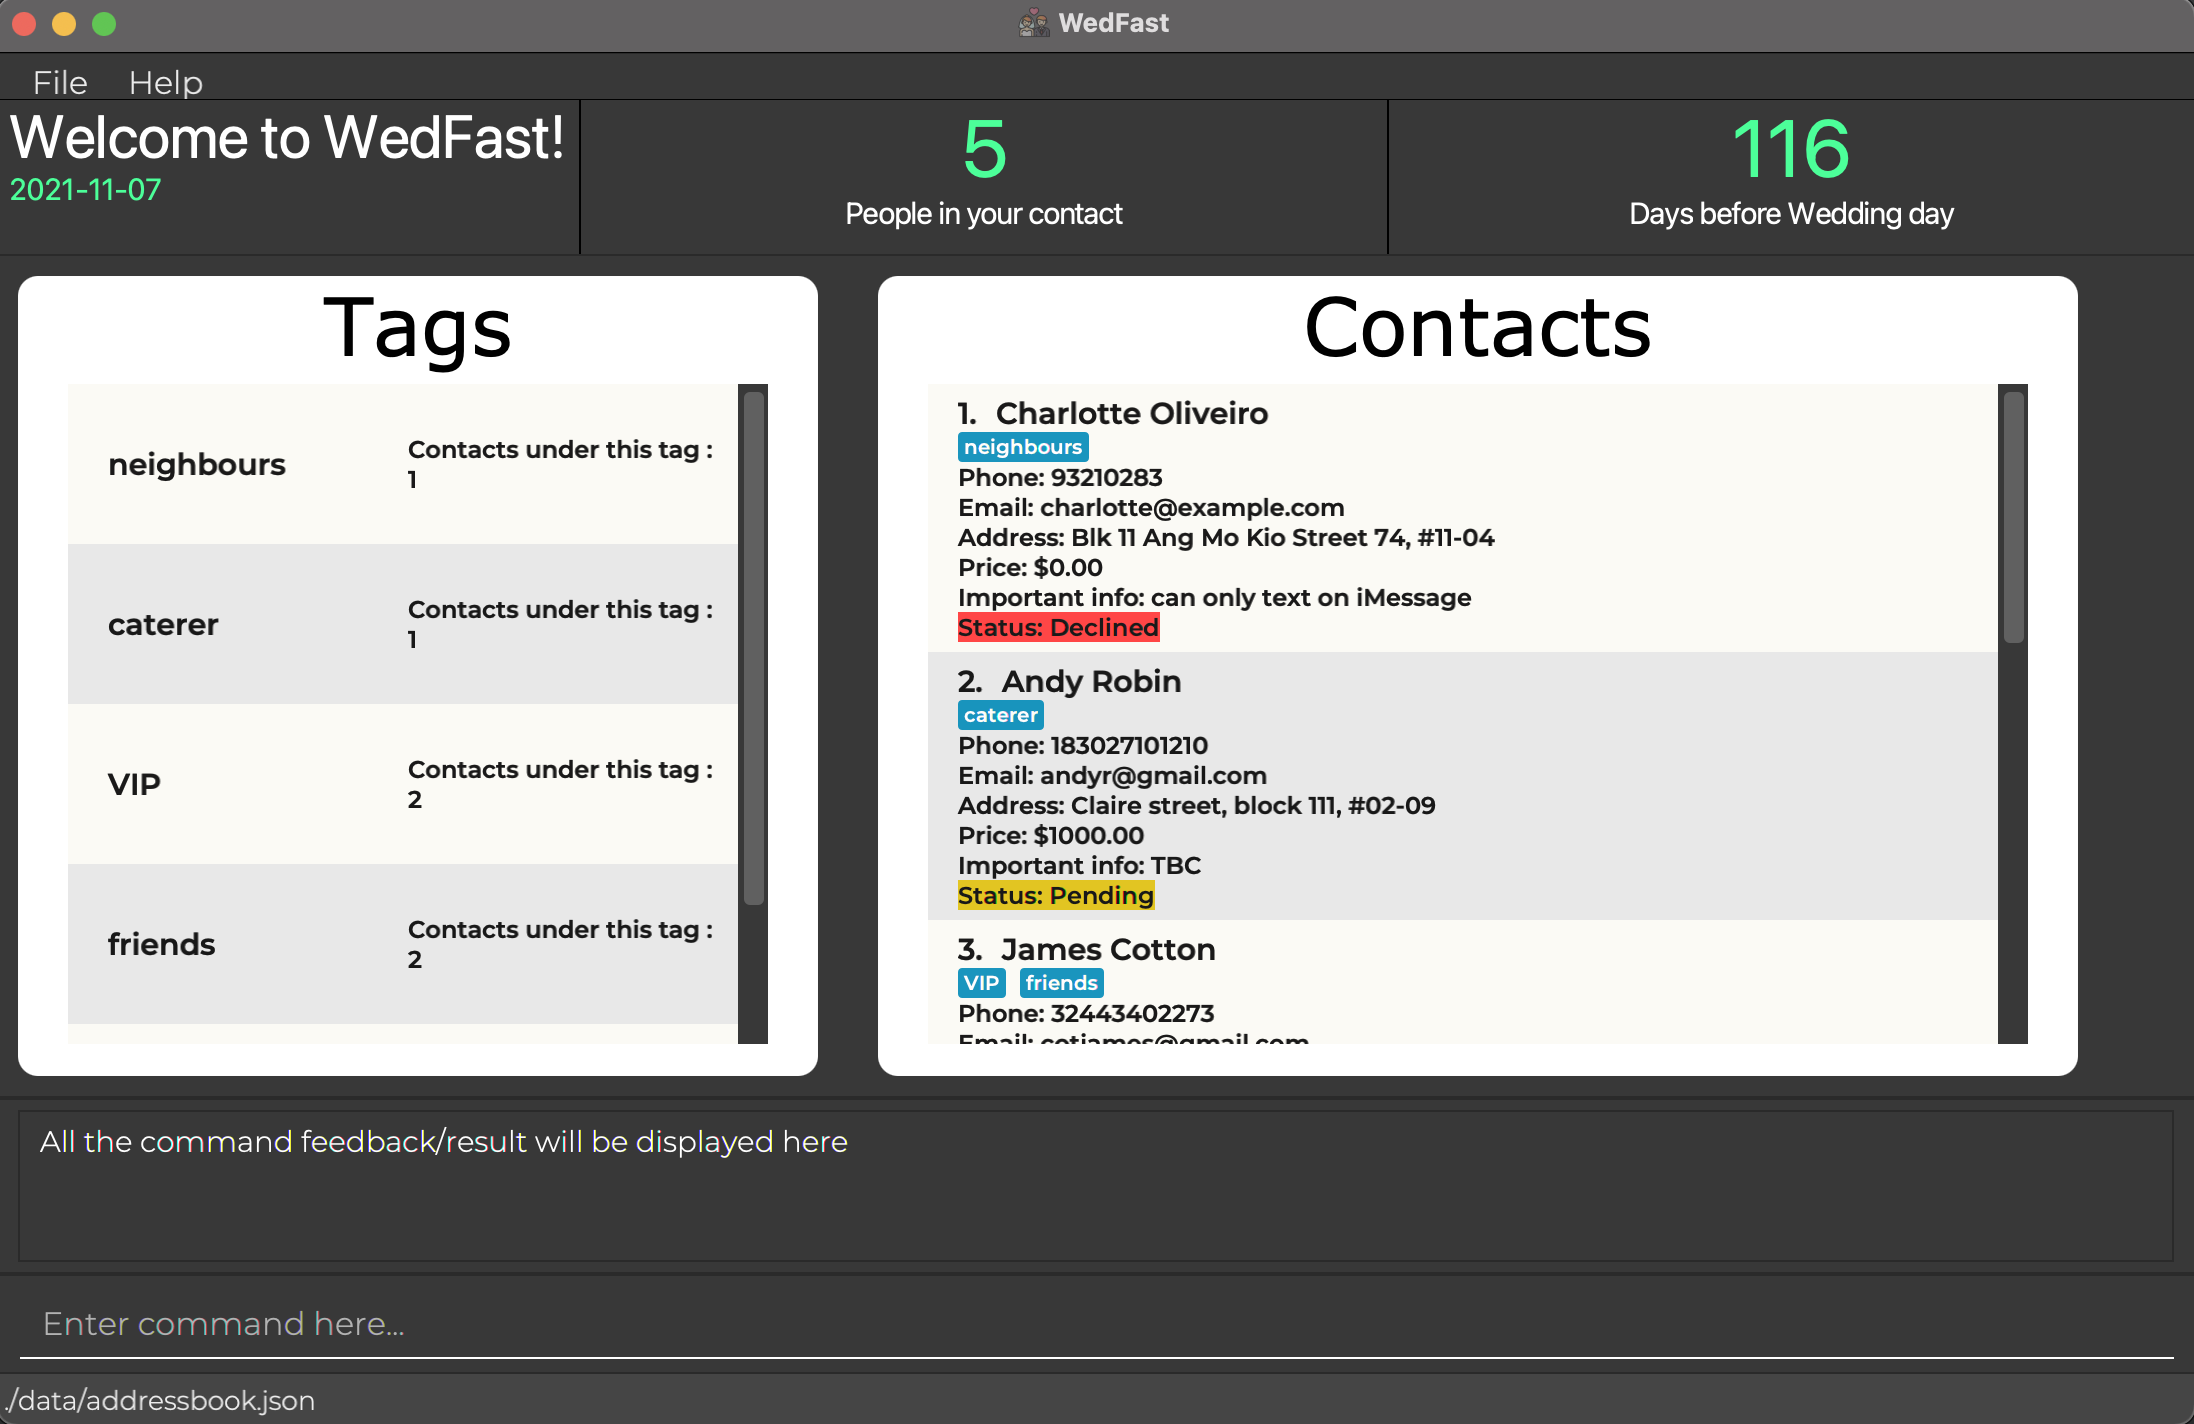Screen dimensions: 2194x1424
Task: Select the friends tag row
Action: (403, 944)
